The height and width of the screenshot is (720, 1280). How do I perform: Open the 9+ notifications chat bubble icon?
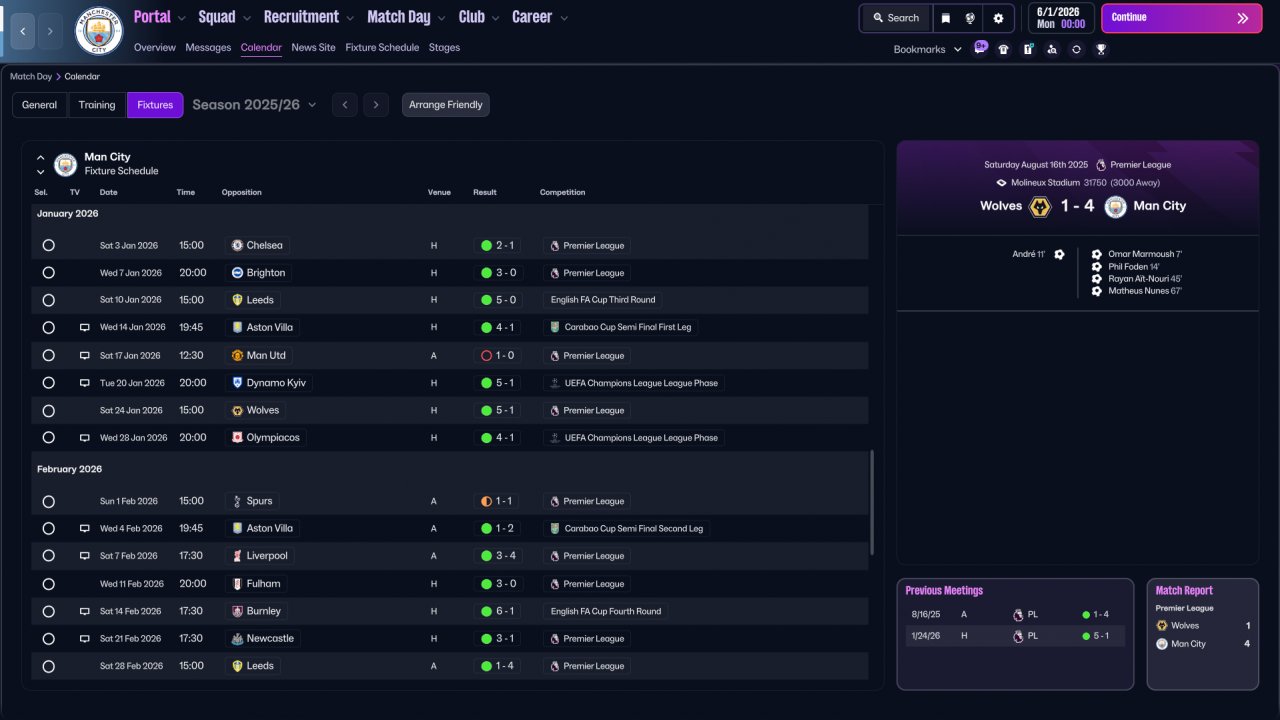tap(980, 48)
